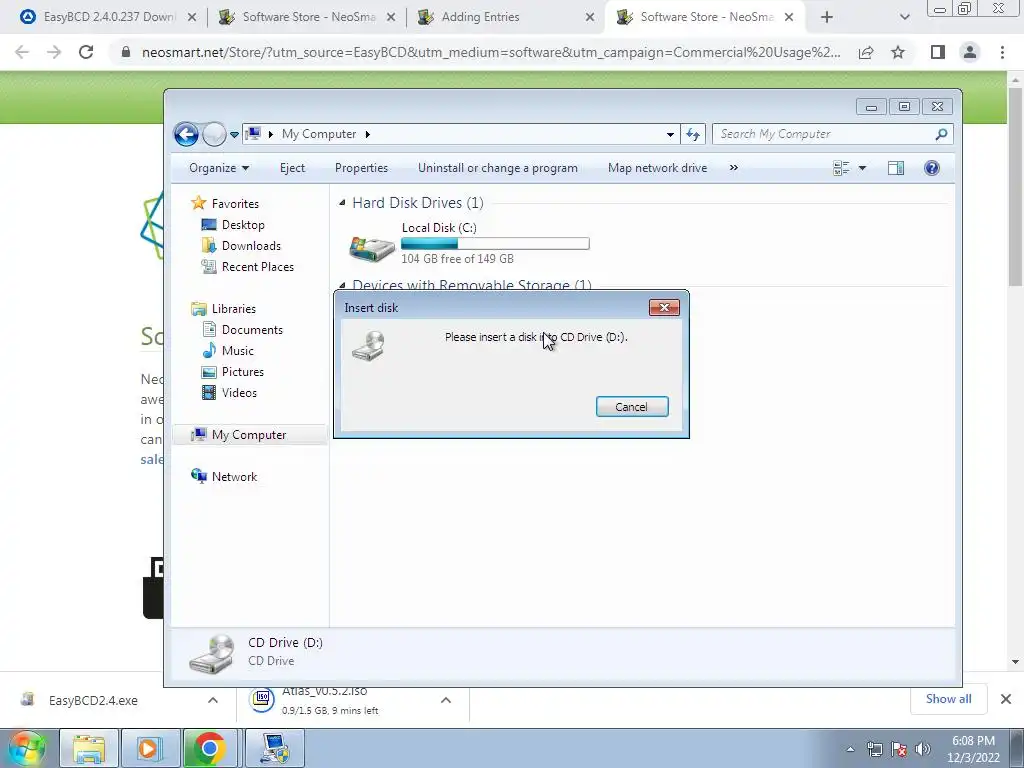
Task: Close the Chrome downloads bar
Action: coord(1006,699)
